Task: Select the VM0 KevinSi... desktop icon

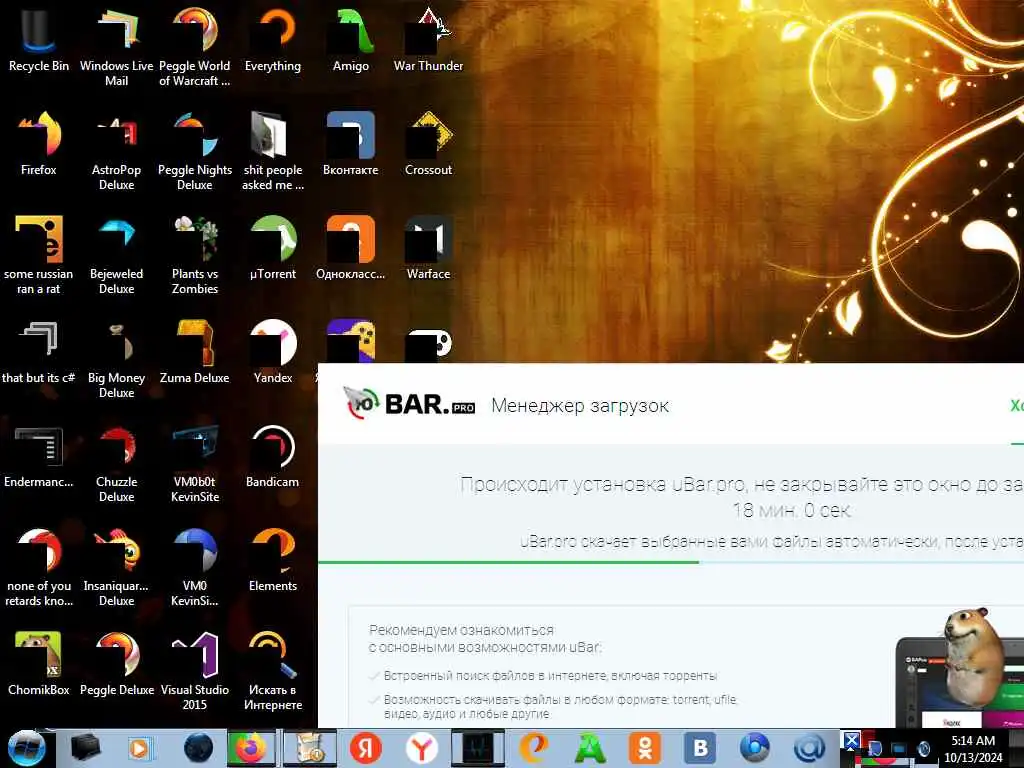Action: 195,567
